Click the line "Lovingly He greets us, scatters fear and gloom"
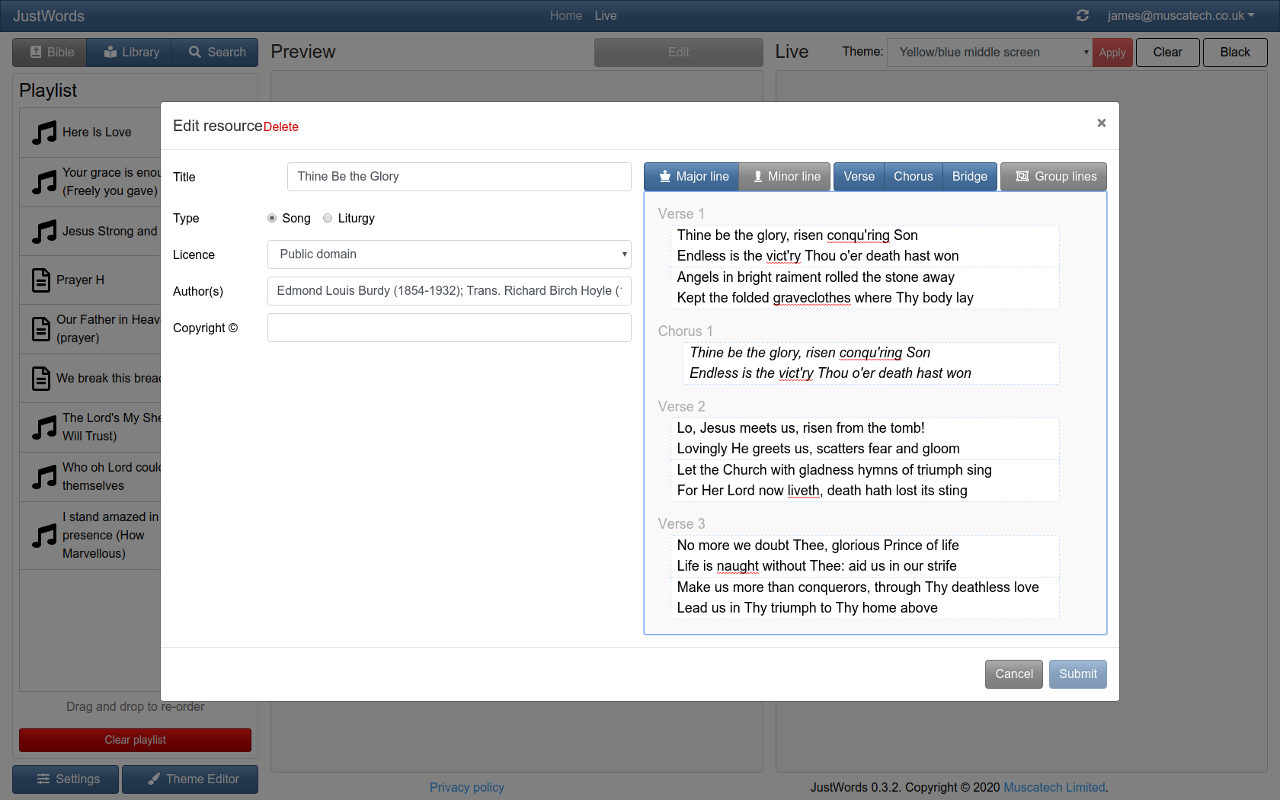 click(818, 449)
